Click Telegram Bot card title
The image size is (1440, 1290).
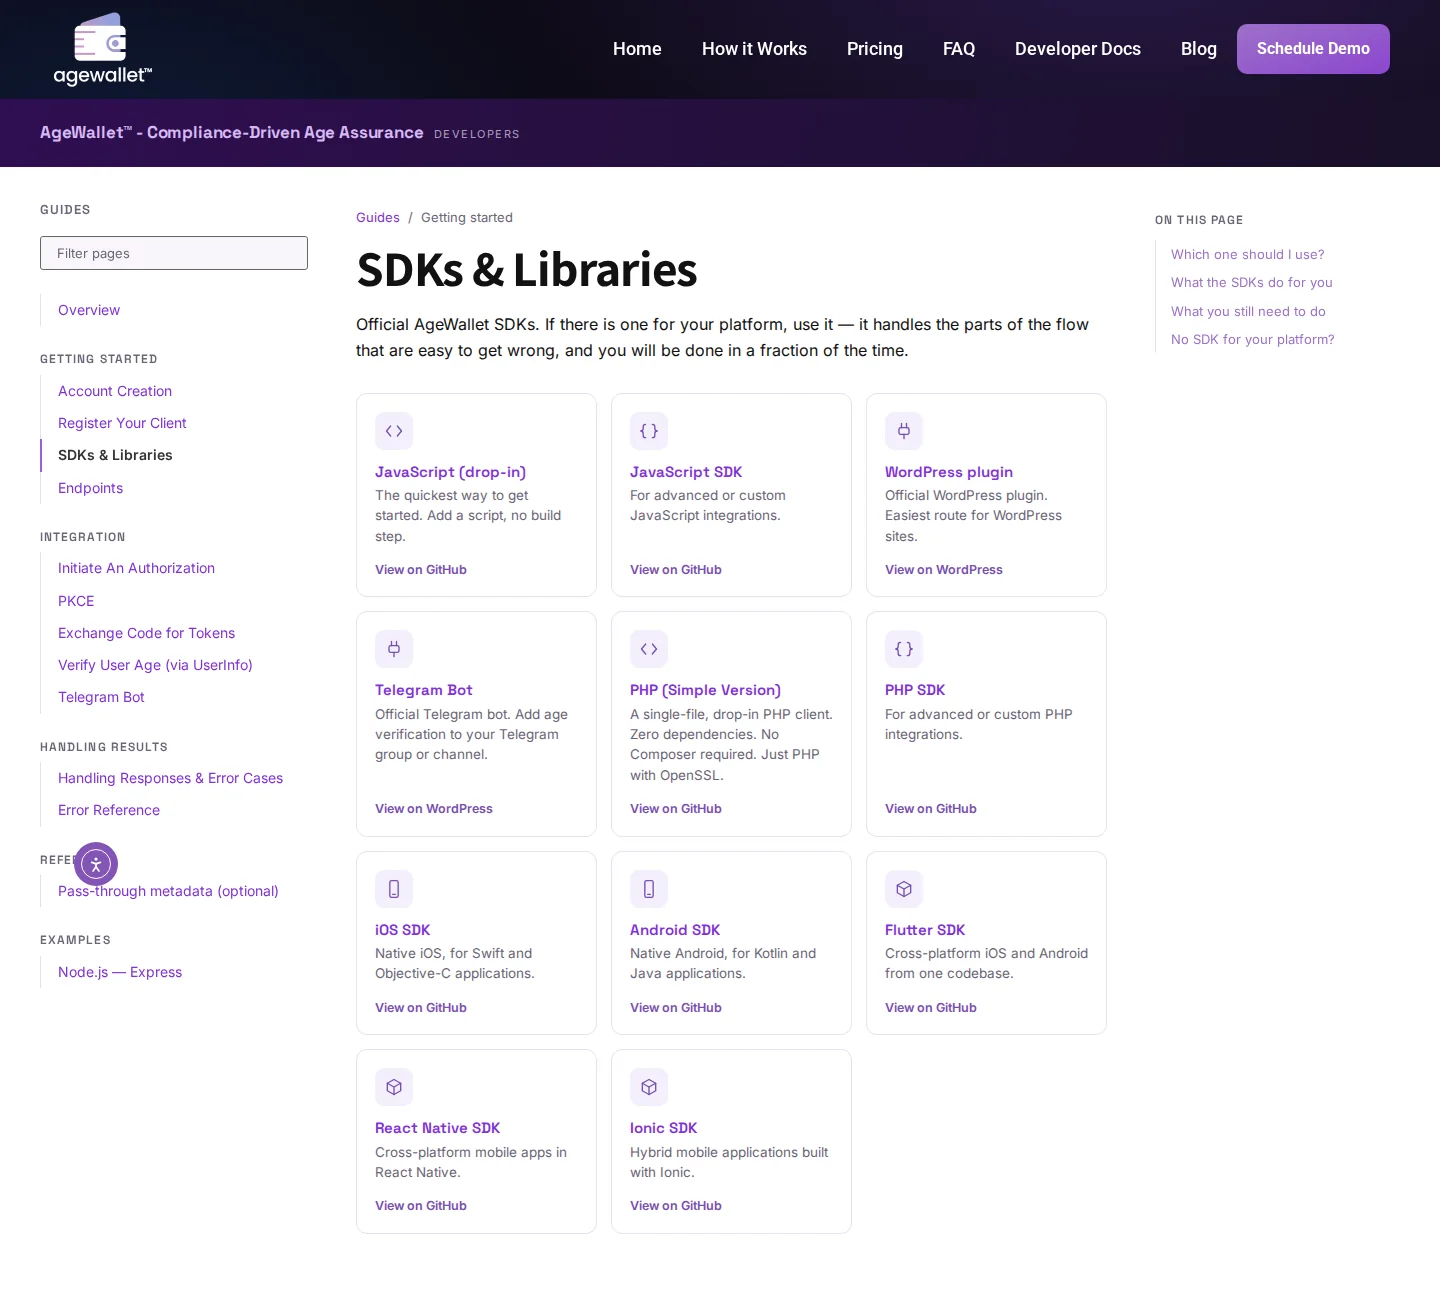pos(423,690)
